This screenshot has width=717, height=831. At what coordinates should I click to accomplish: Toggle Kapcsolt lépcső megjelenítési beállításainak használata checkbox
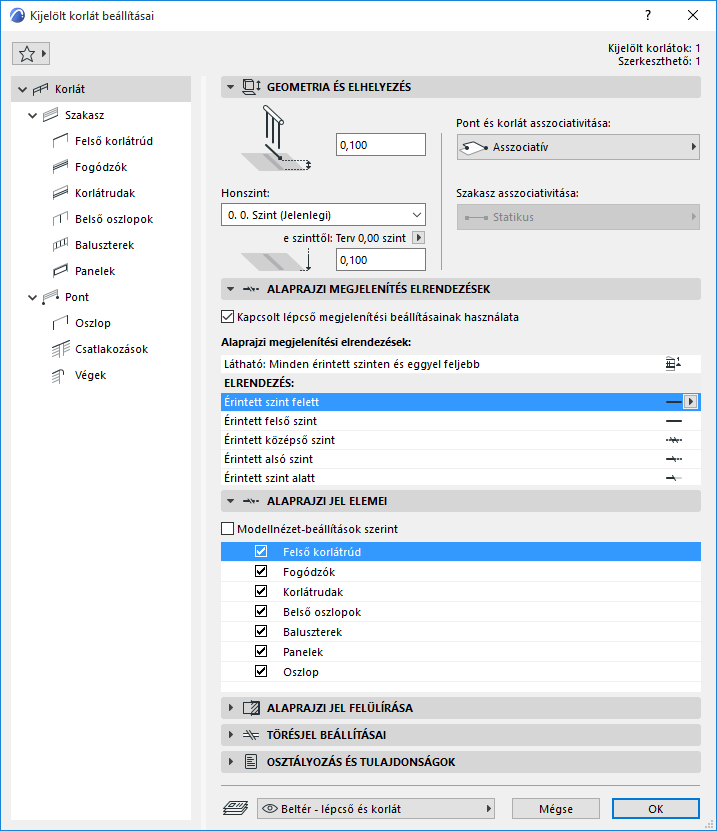[226, 317]
